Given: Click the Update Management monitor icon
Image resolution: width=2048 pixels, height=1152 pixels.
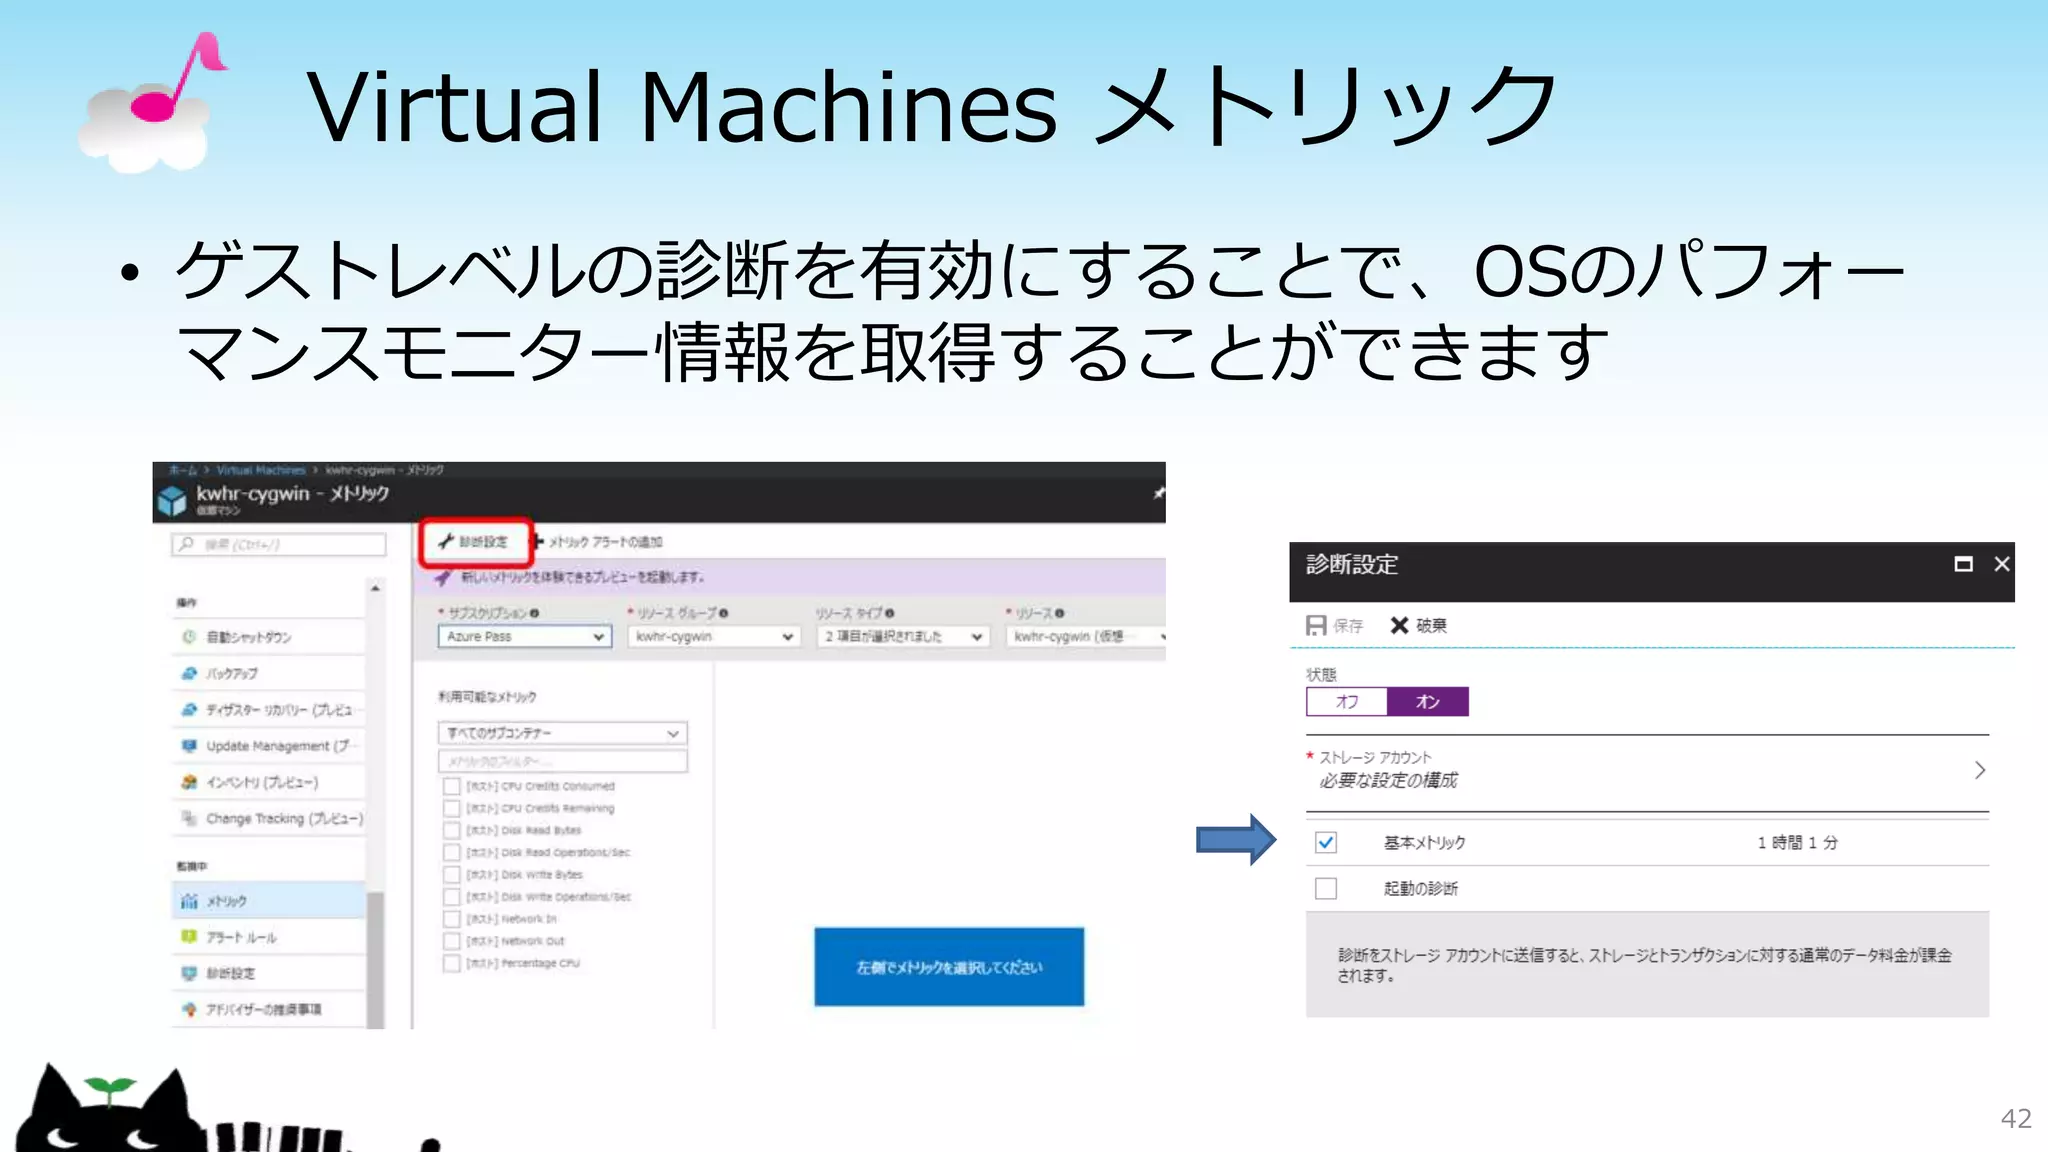Looking at the screenshot, I should click(x=189, y=746).
